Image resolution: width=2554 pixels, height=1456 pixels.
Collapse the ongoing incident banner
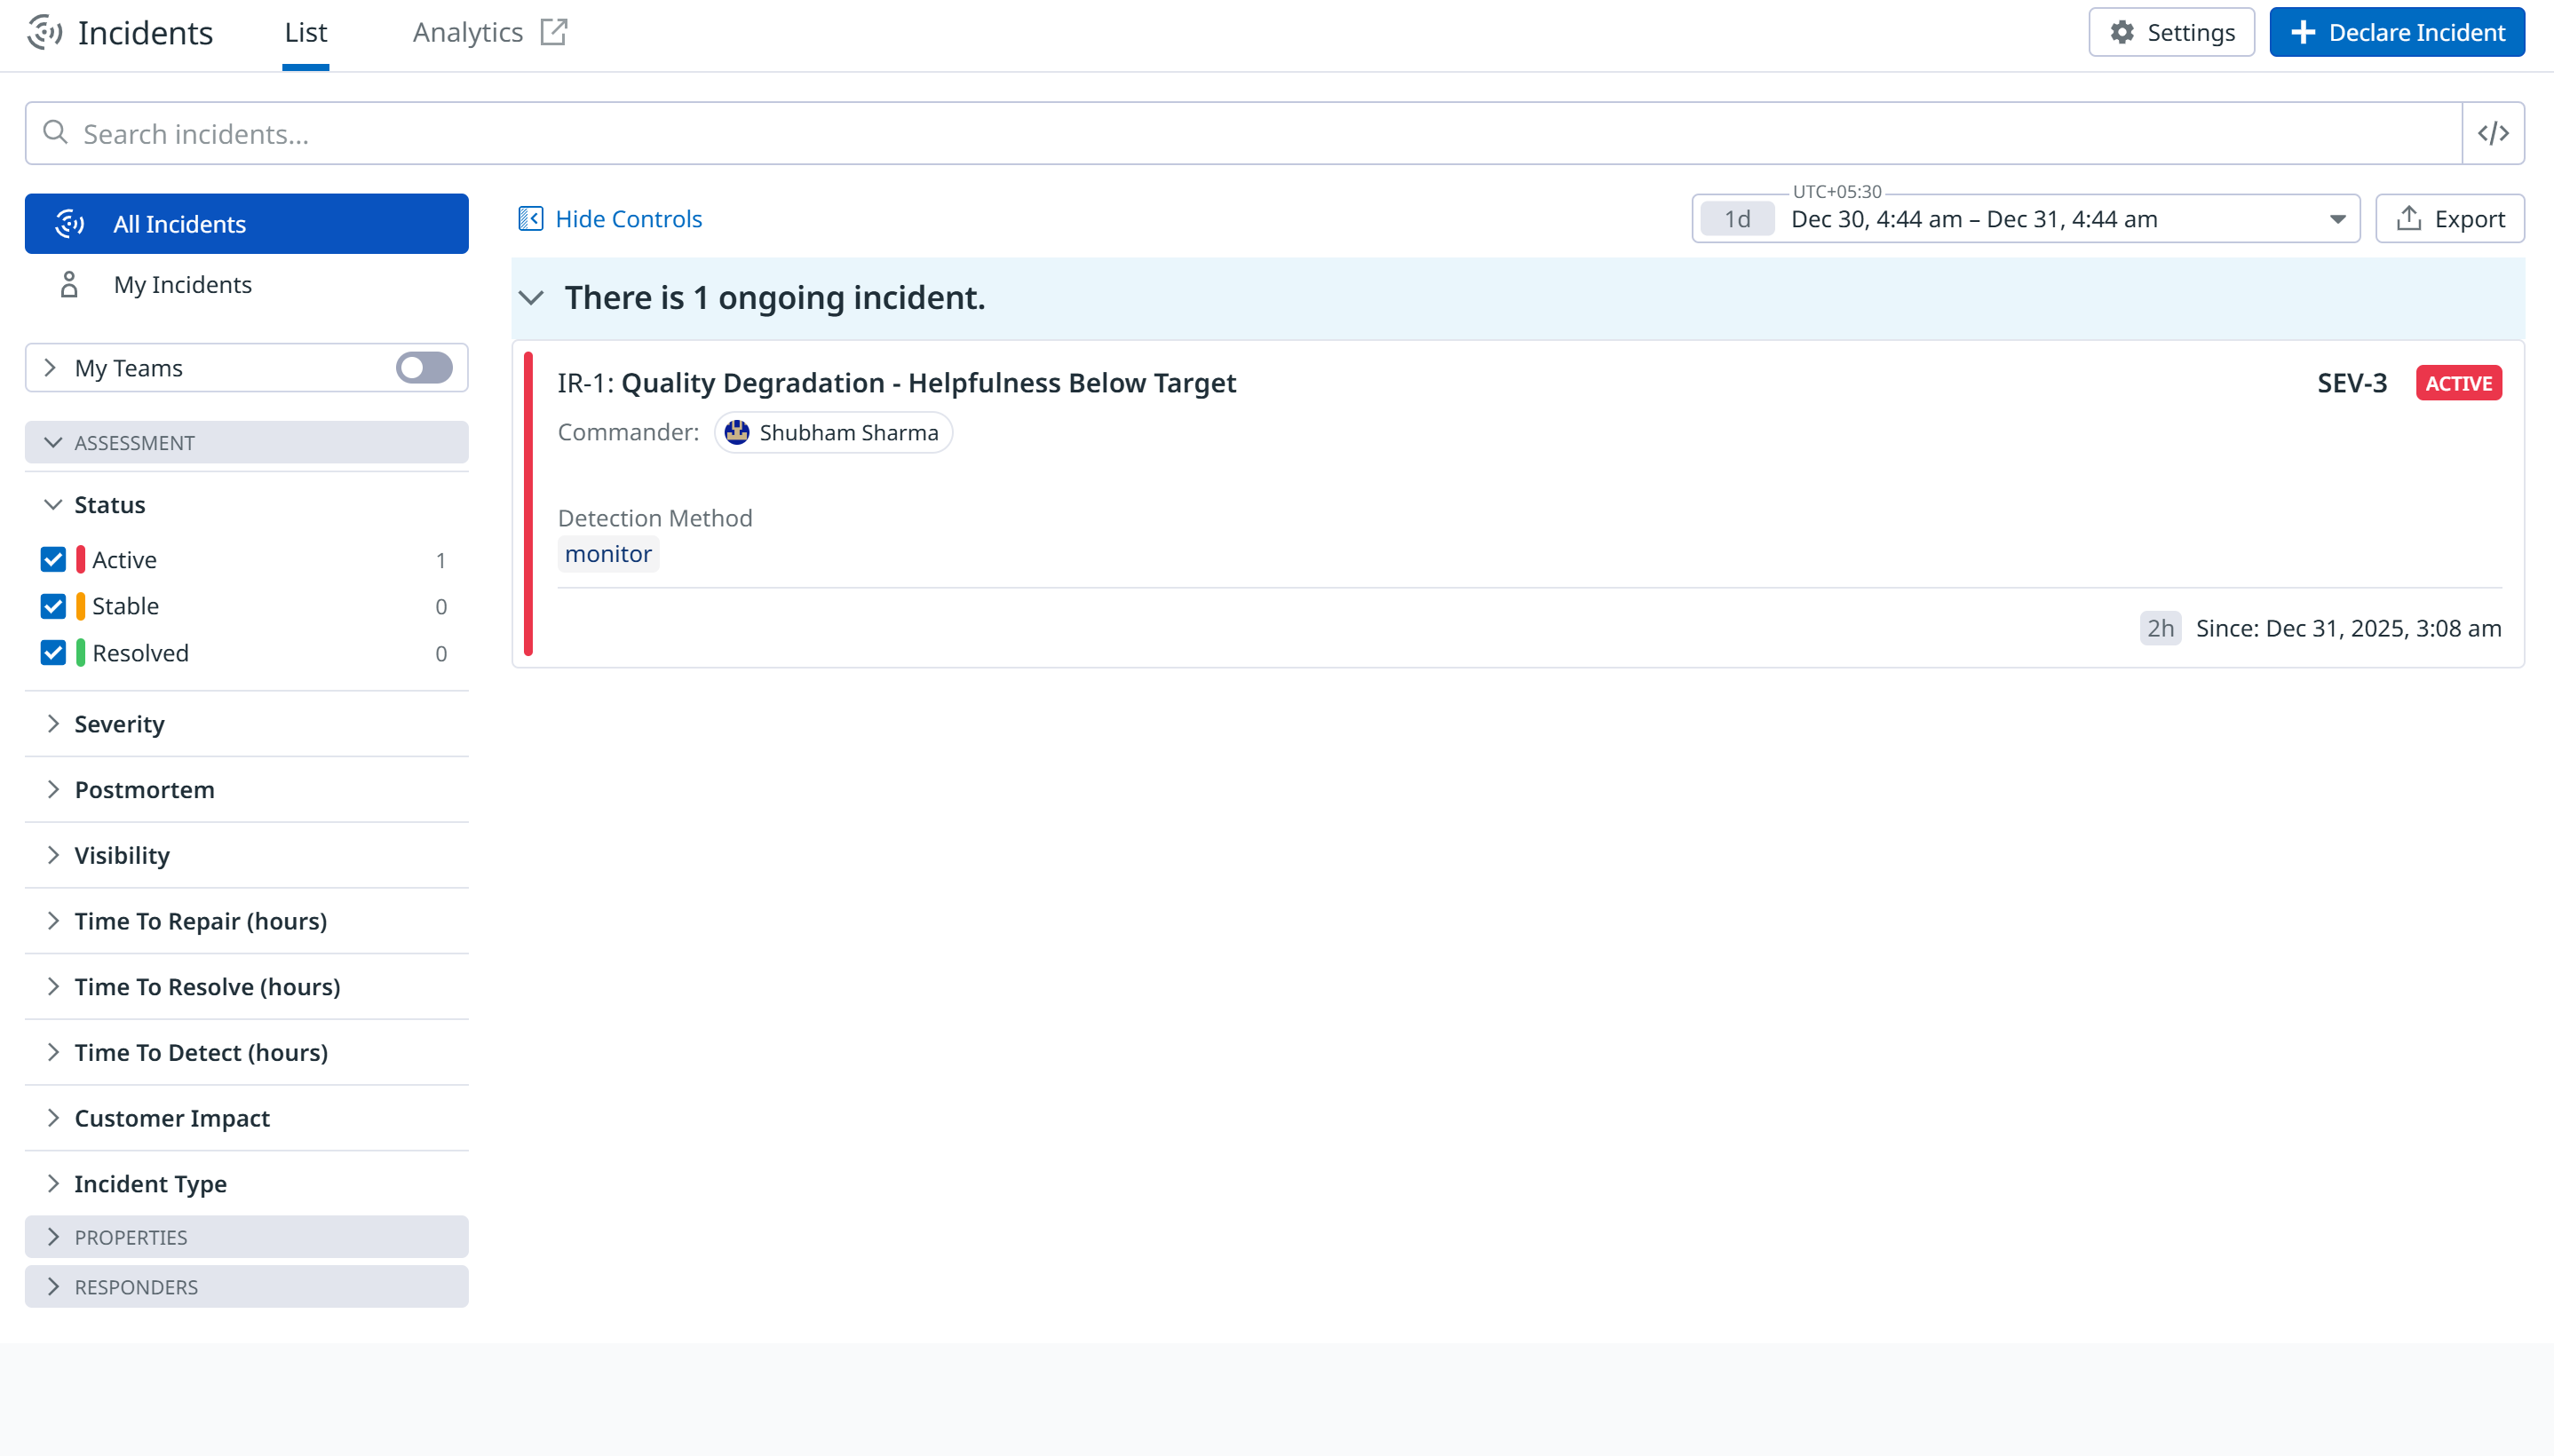coord(531,298)
